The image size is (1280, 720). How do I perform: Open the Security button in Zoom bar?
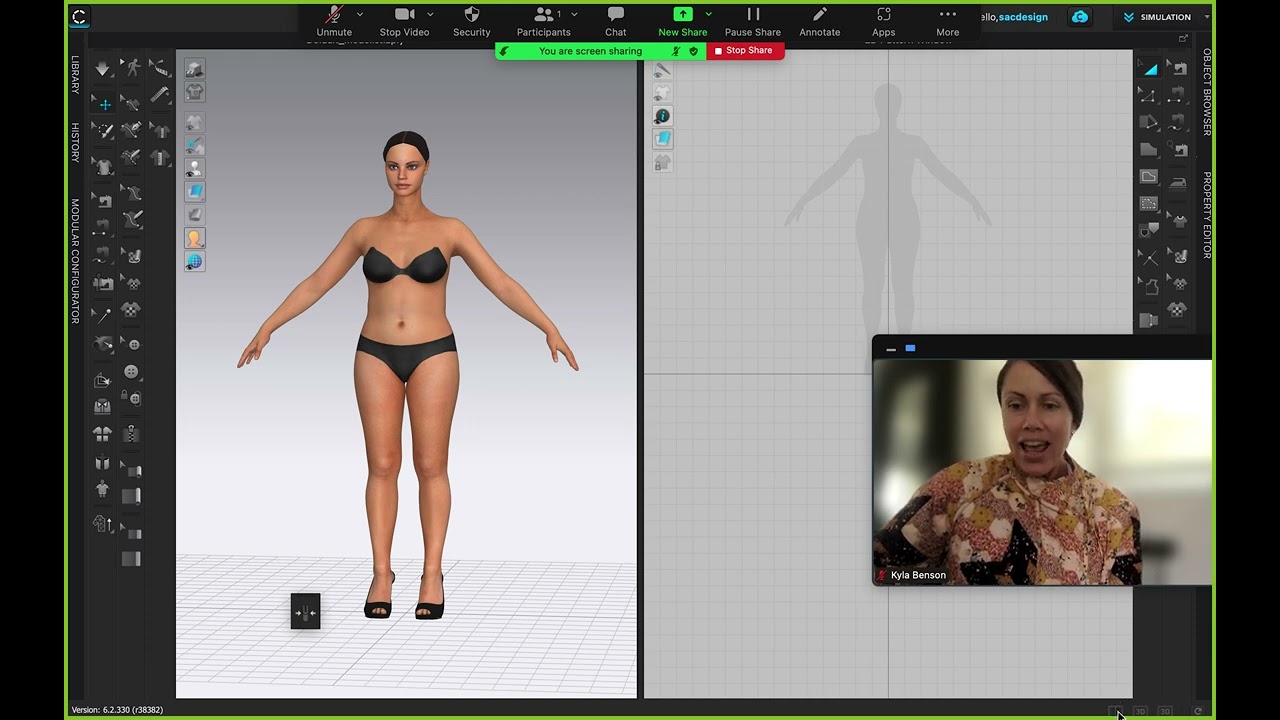coord(472,22)
